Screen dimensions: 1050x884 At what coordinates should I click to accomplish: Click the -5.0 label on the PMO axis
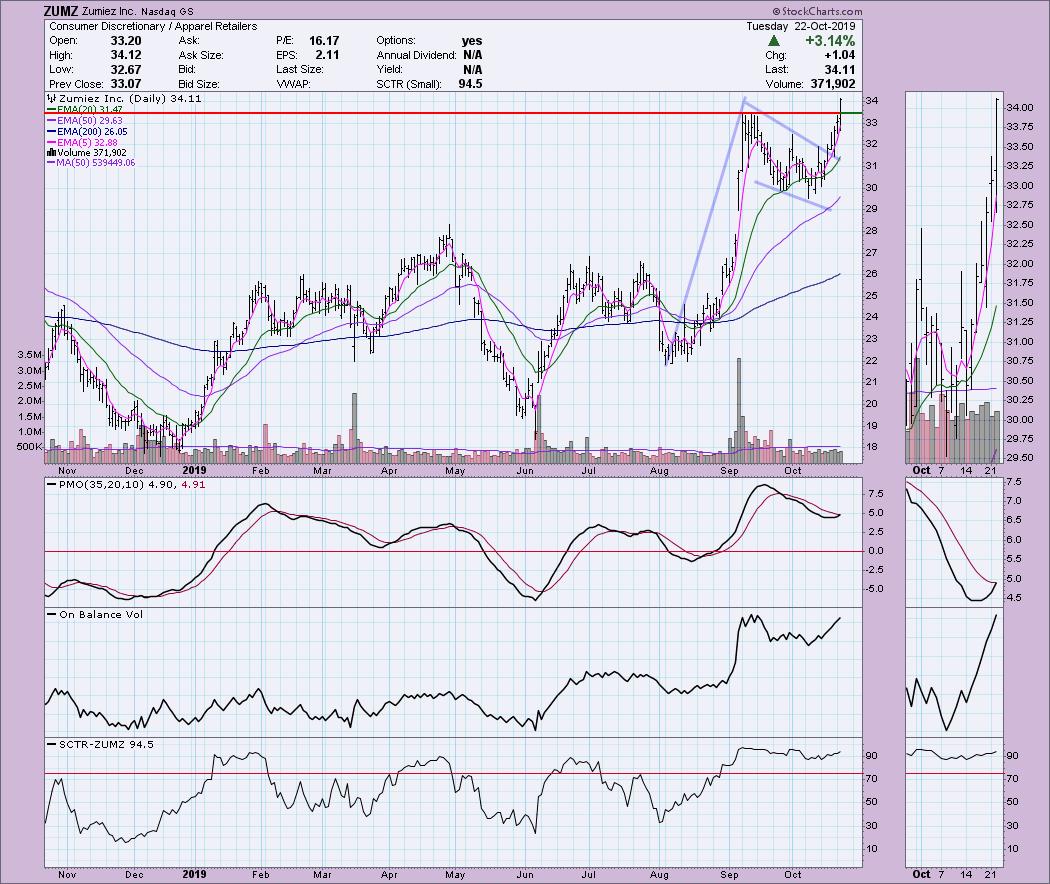pos(875,589)
